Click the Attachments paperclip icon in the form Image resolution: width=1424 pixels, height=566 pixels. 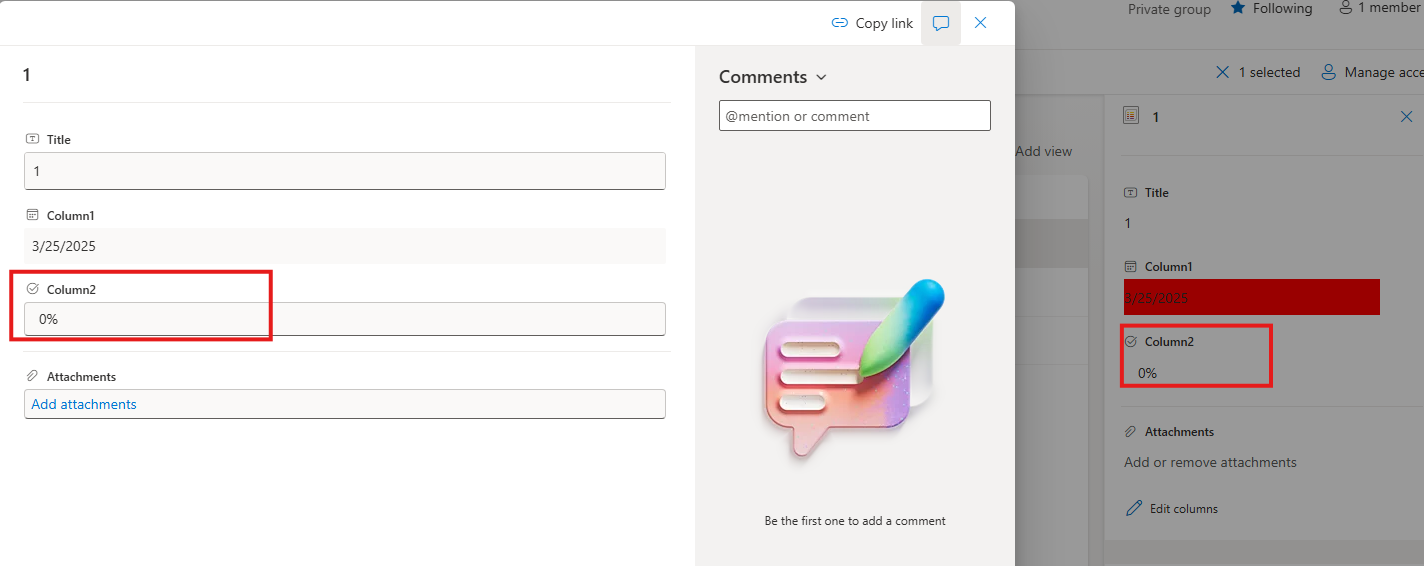tap(32, 376)
